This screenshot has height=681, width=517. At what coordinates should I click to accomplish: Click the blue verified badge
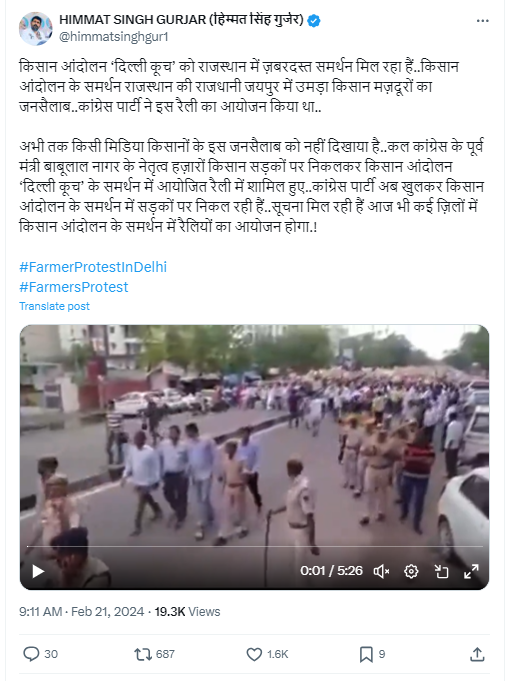(314, 20)
